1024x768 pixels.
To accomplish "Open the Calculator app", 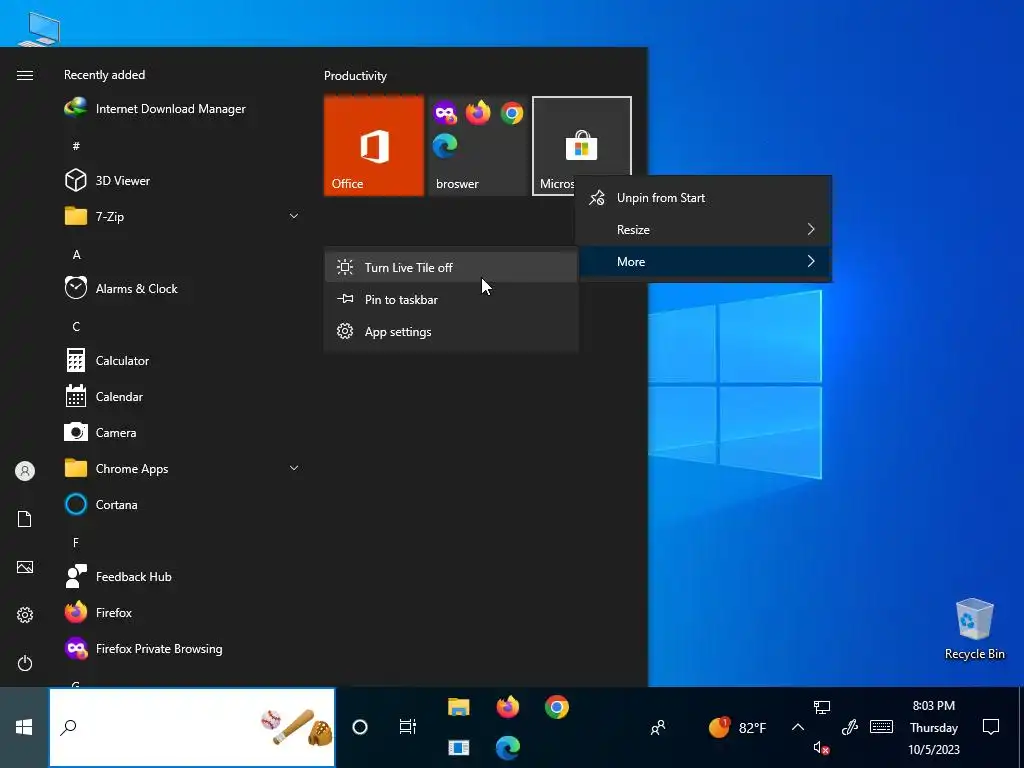I will 107,360.
